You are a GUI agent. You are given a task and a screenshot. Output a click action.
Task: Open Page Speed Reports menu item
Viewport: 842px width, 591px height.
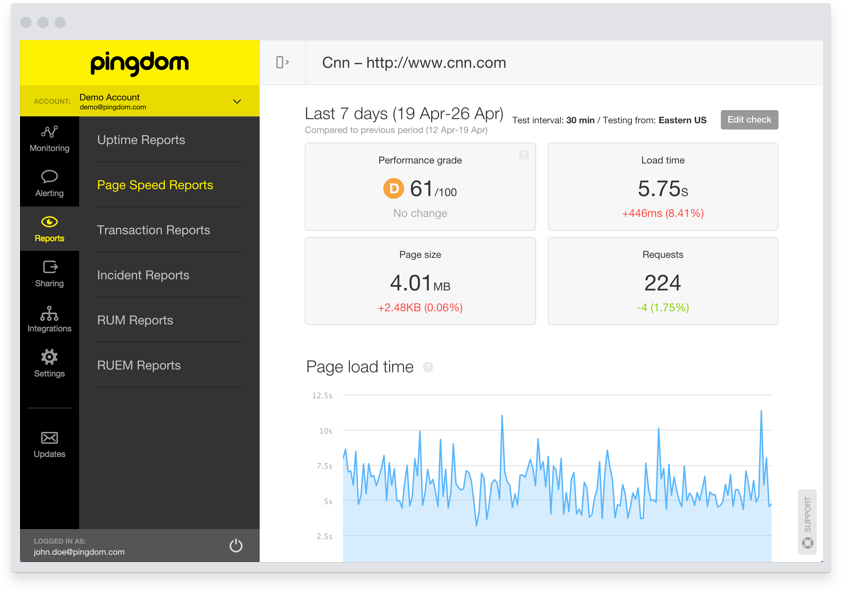(x=155, y=185)
